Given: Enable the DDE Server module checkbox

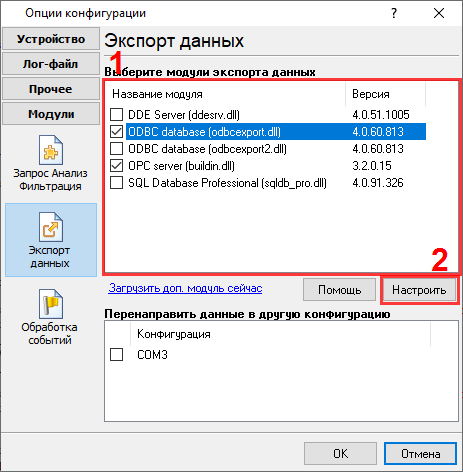Looking at the screenshot, I should (x=116, y=115).
